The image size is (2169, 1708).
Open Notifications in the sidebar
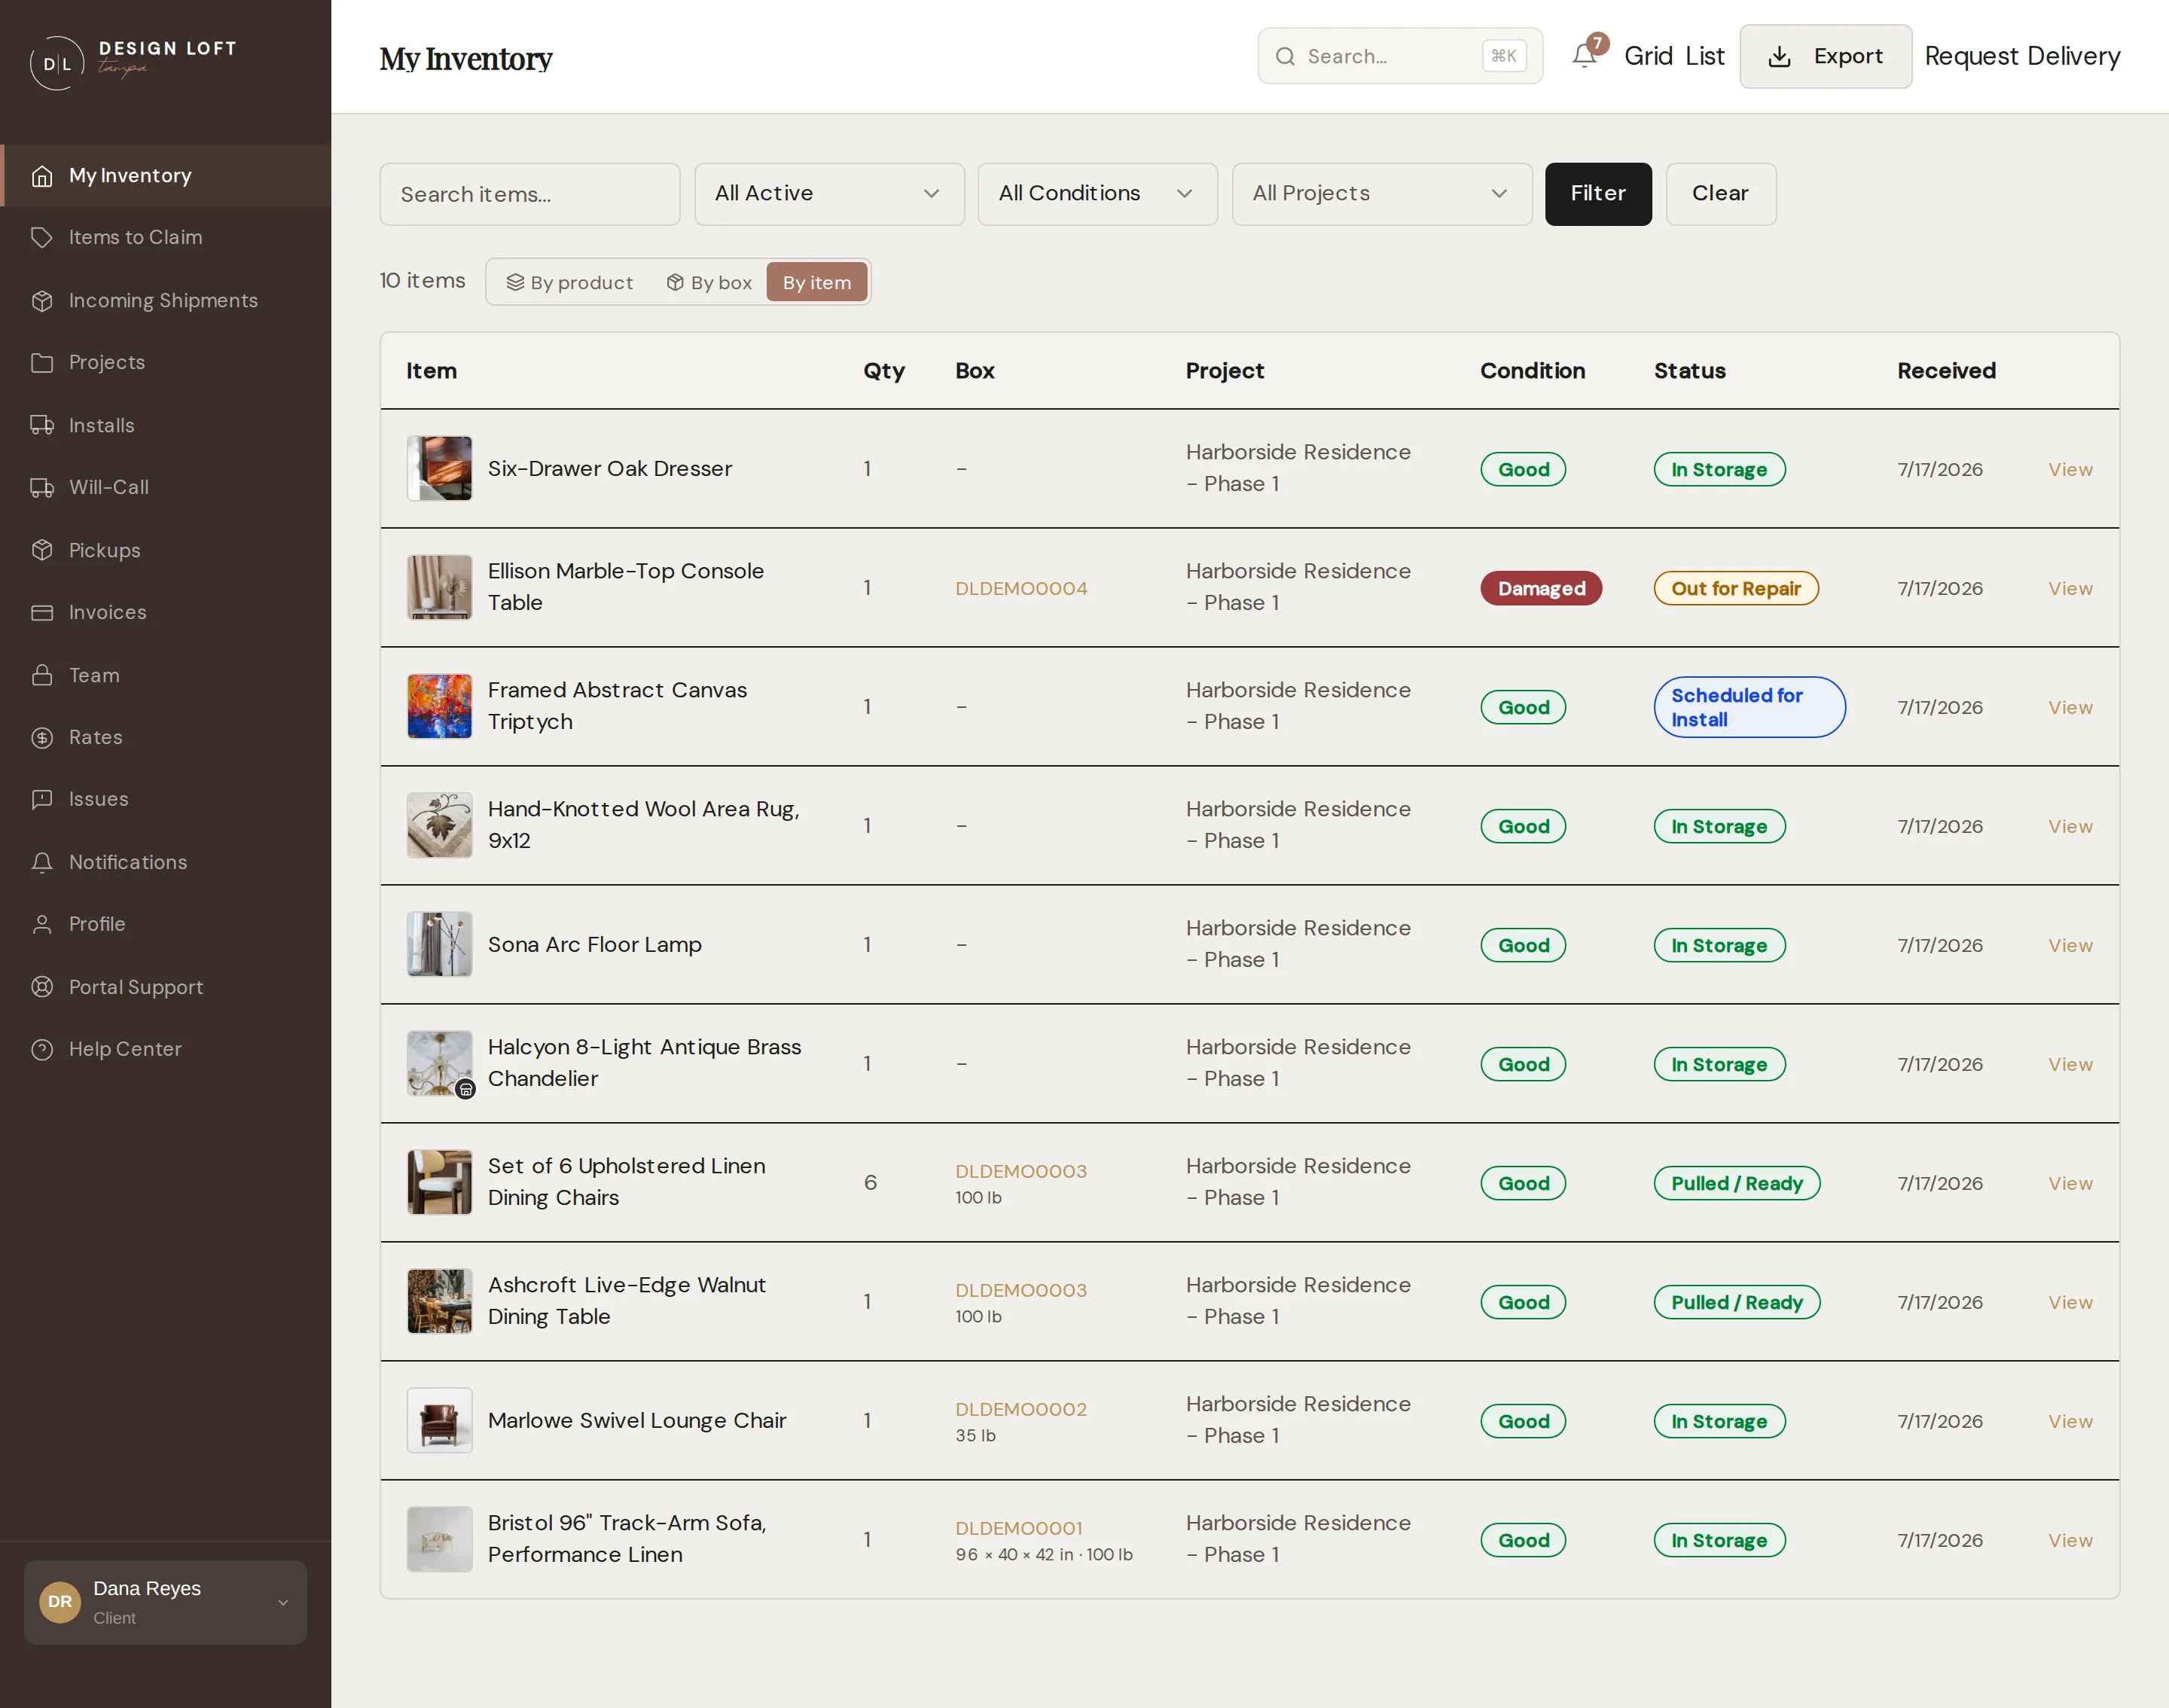point(165,862)
